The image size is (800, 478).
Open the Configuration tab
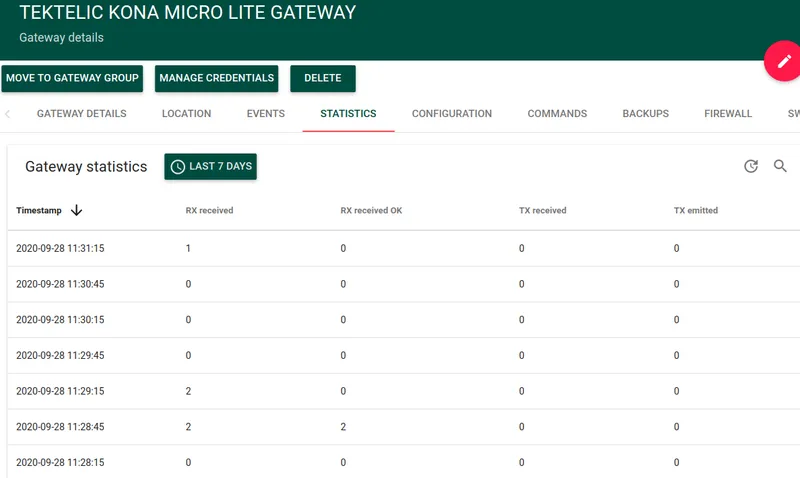click(452, 114)
